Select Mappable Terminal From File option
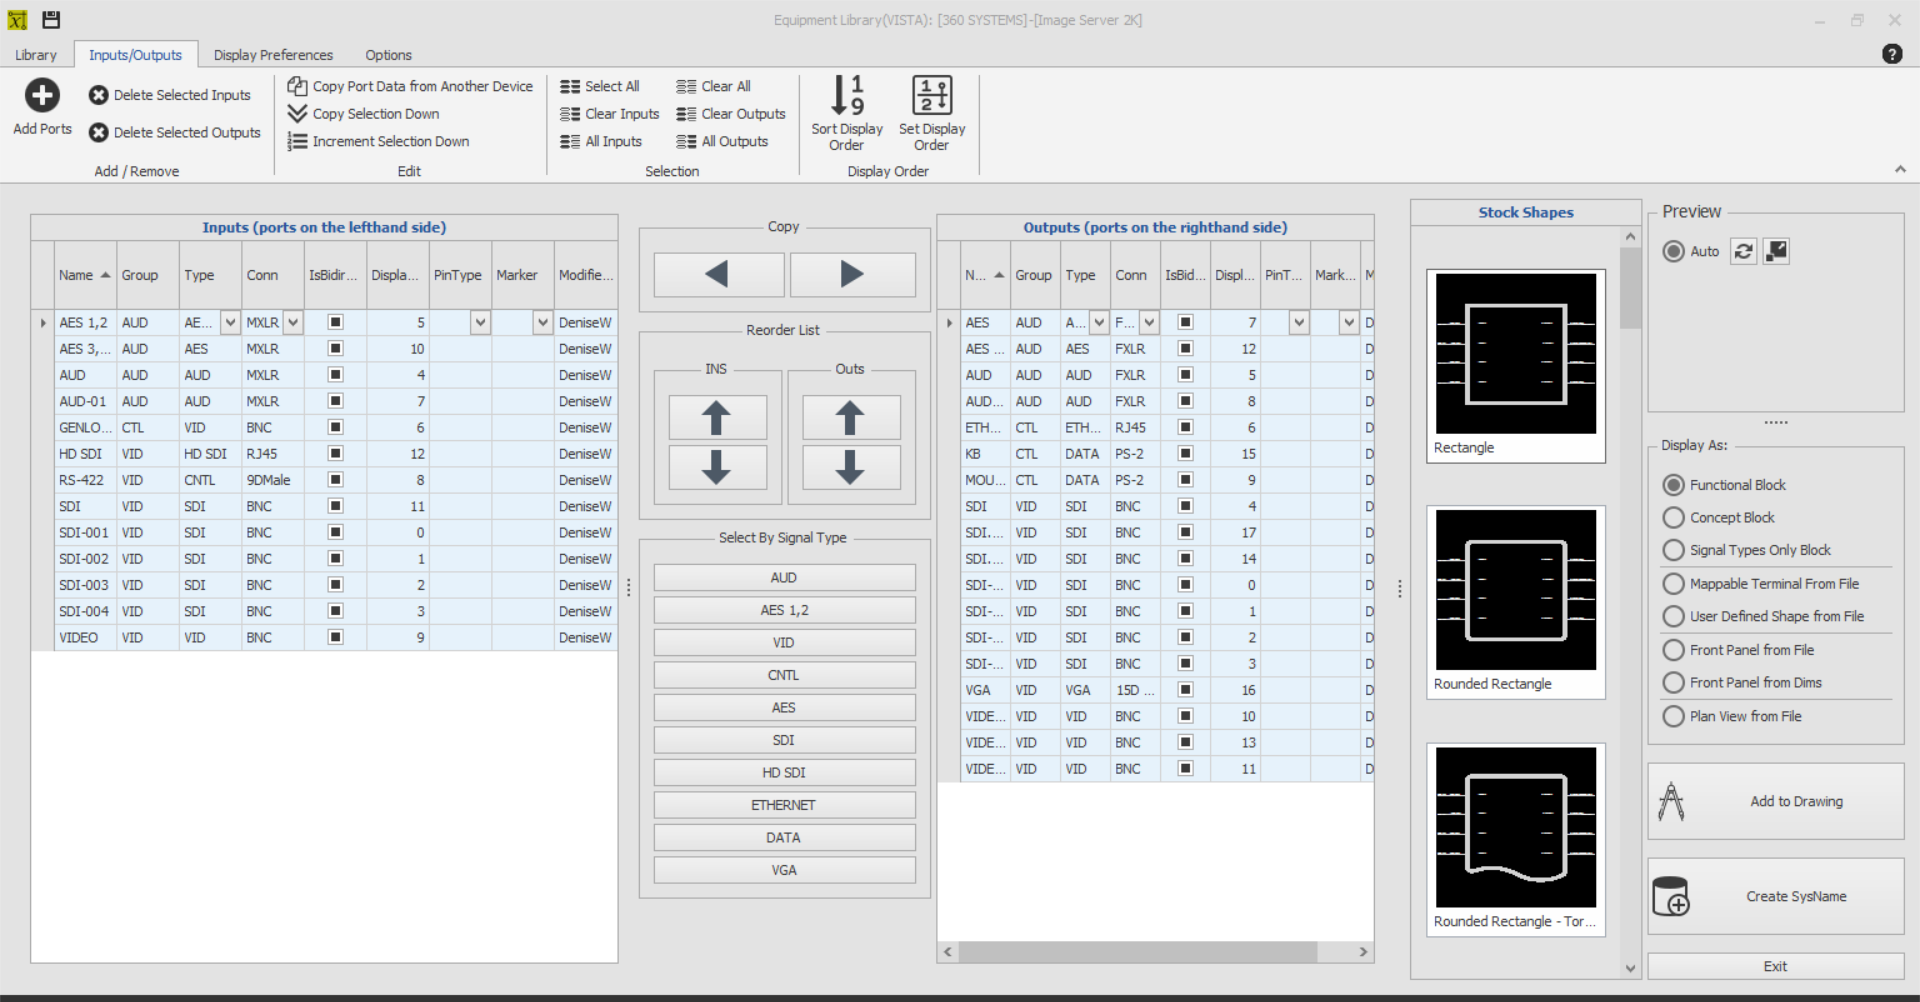The height and width of the screenshot is (1002, 1920). pyautogui.click(x=1673, y=584)
